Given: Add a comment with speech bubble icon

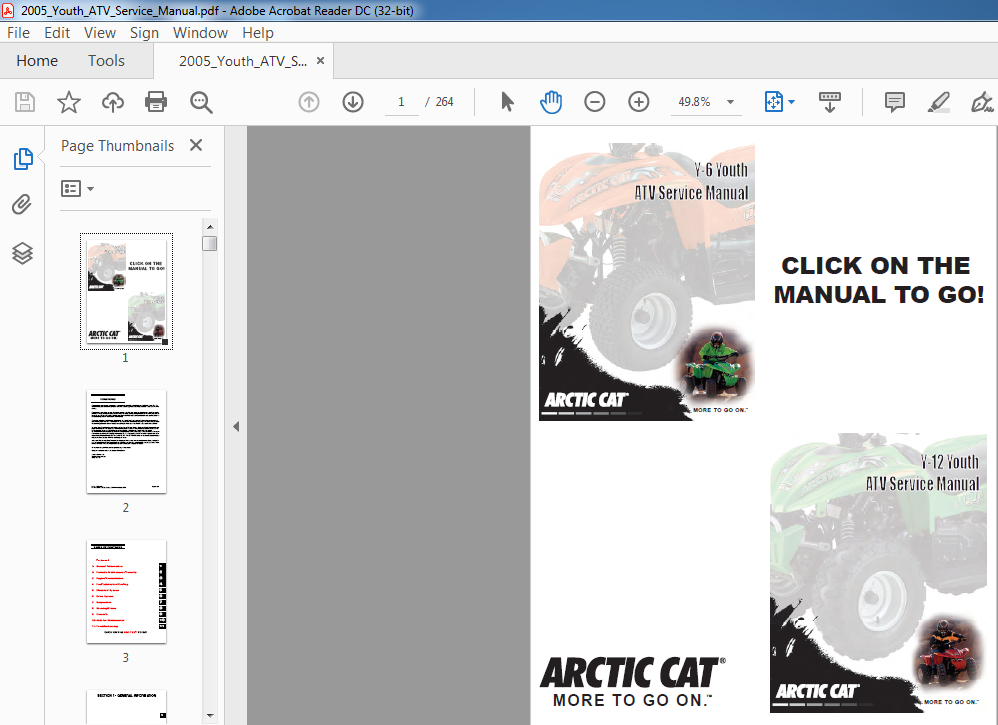Looking at the screenshot, I should pyautogui.click(x=895, y=102).
